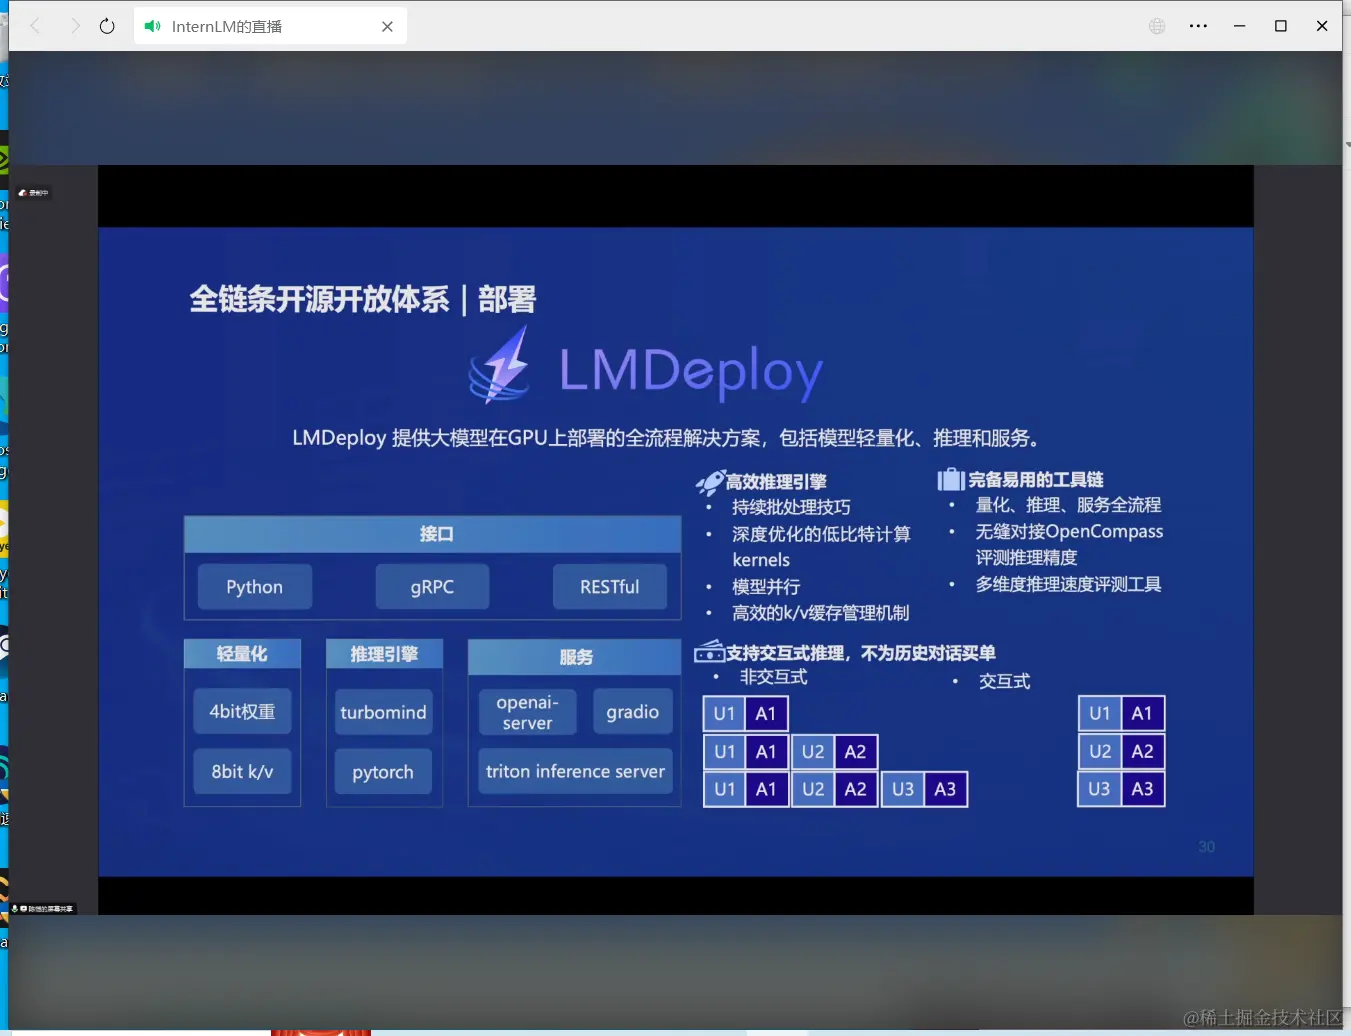Click the turbomind box

pyautogui.click(x=383, y=712)
